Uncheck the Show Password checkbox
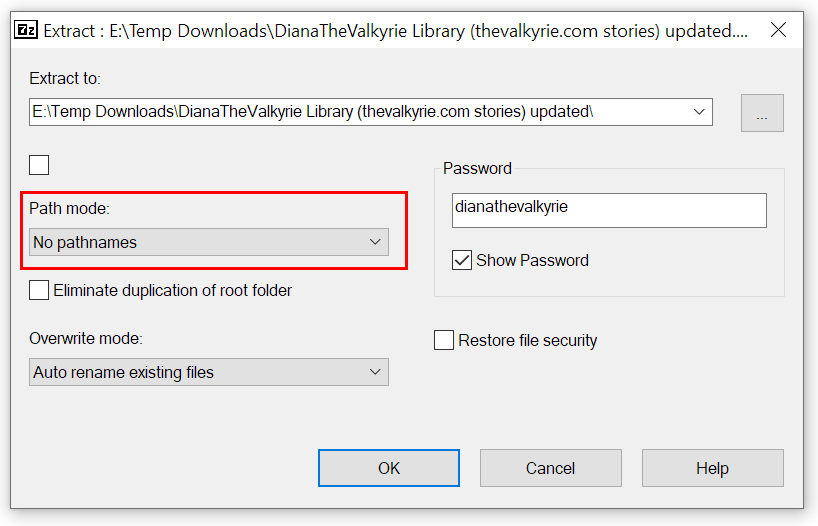 [x=462, y=260]
